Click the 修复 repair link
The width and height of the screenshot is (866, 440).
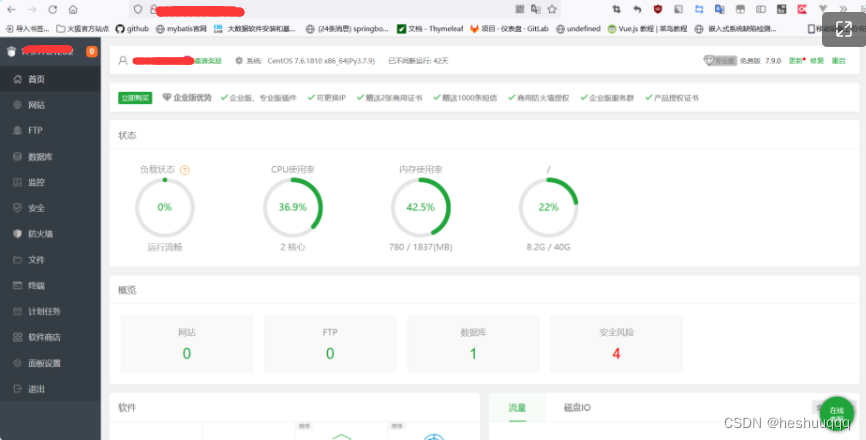coord(817,61)
